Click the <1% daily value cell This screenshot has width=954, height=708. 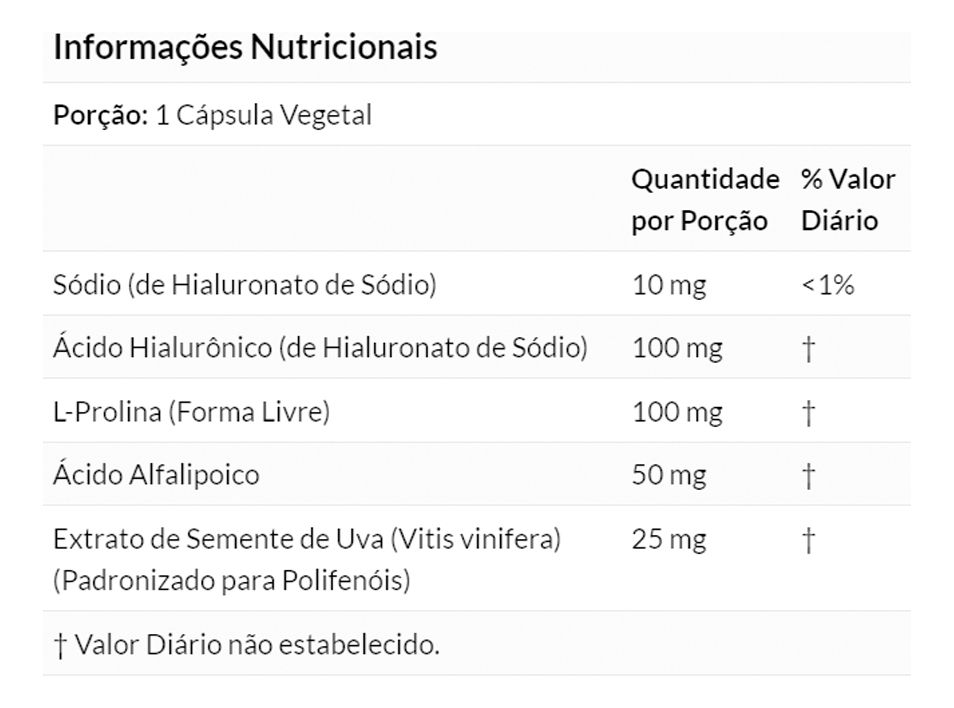(828, 285)
